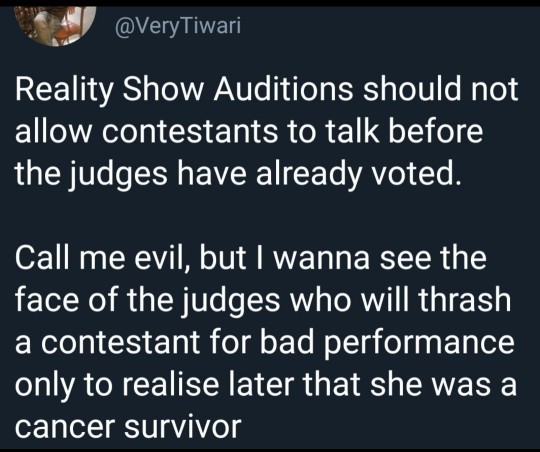
Task: Click the word "realise" in the tweet
Action: click(170, 384)
